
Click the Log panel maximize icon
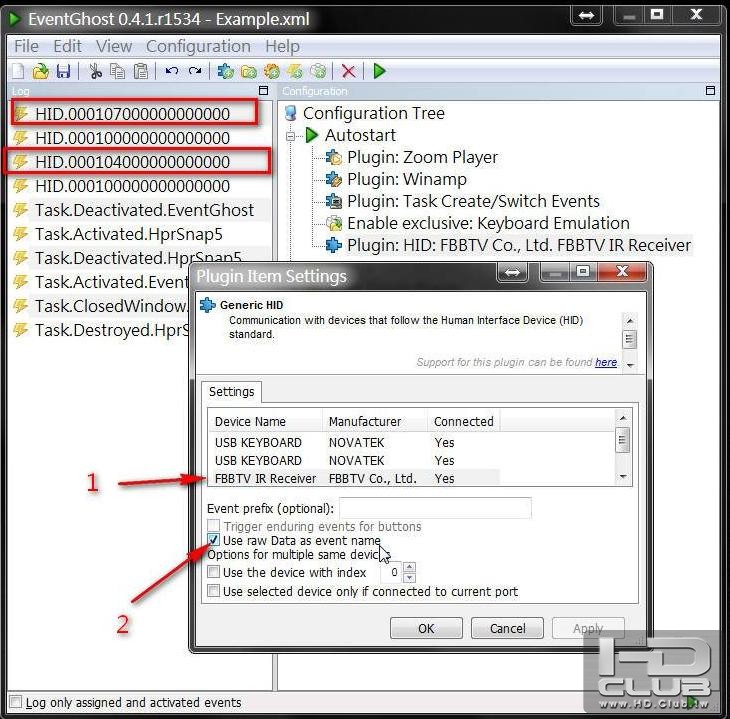[x=264, y=90]
